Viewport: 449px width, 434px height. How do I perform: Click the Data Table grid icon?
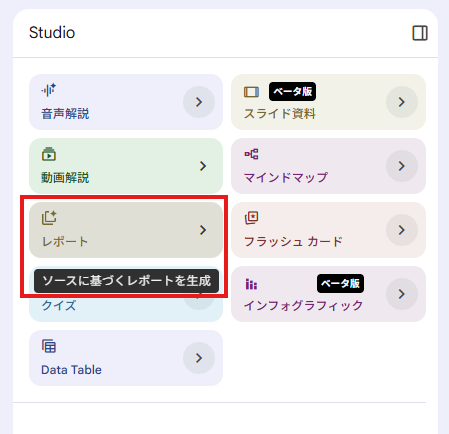click(49, 346)
